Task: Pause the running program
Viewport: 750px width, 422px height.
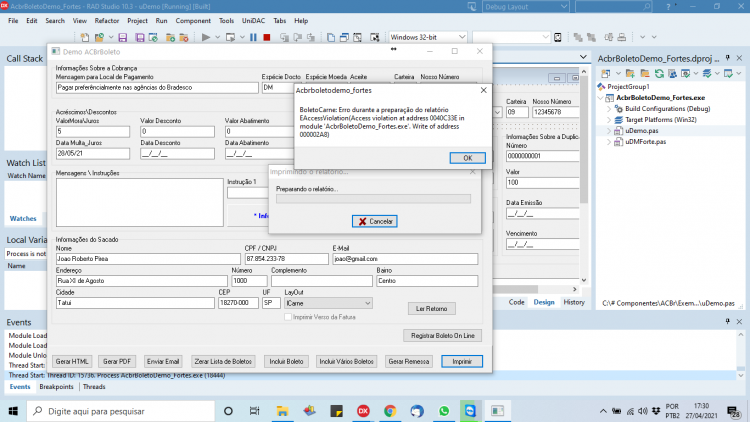Action: [x=253, y=37]
